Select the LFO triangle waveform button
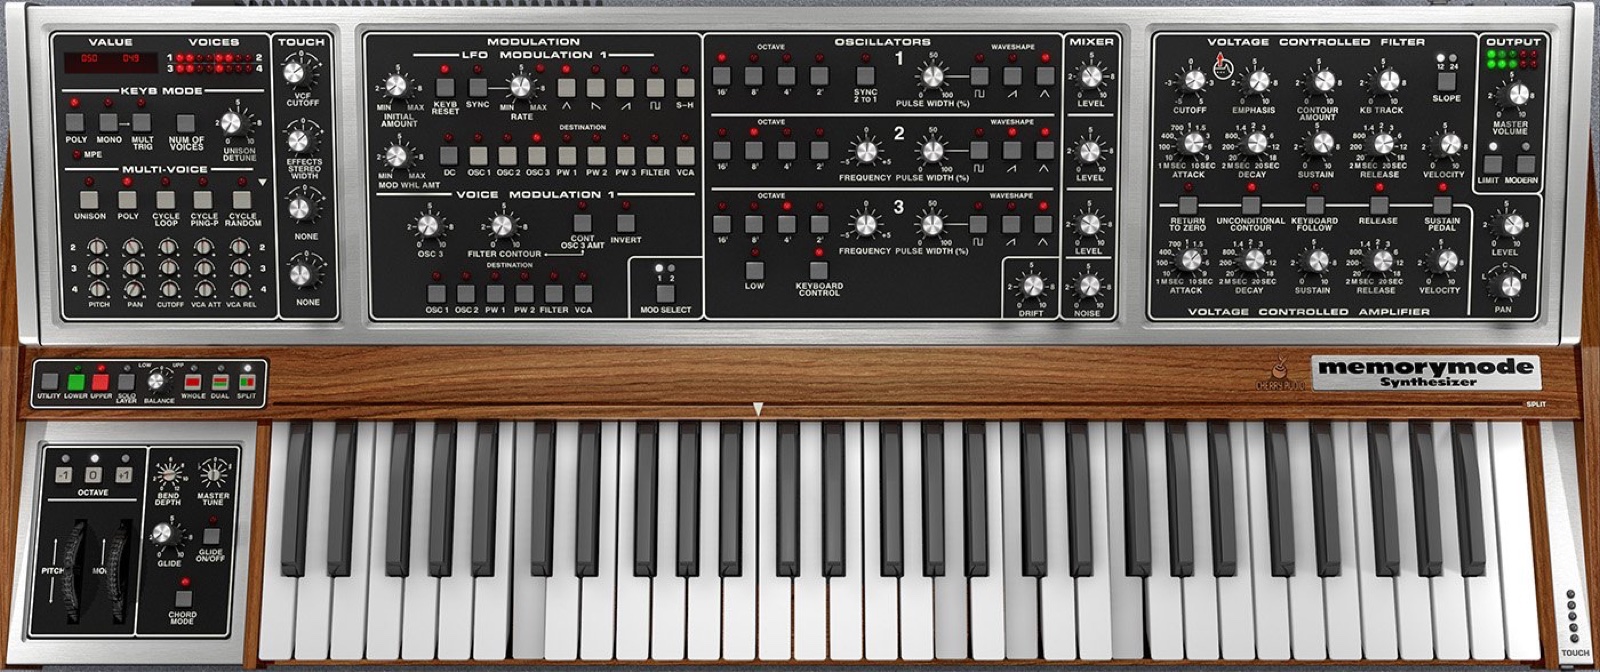 (566, 87)
